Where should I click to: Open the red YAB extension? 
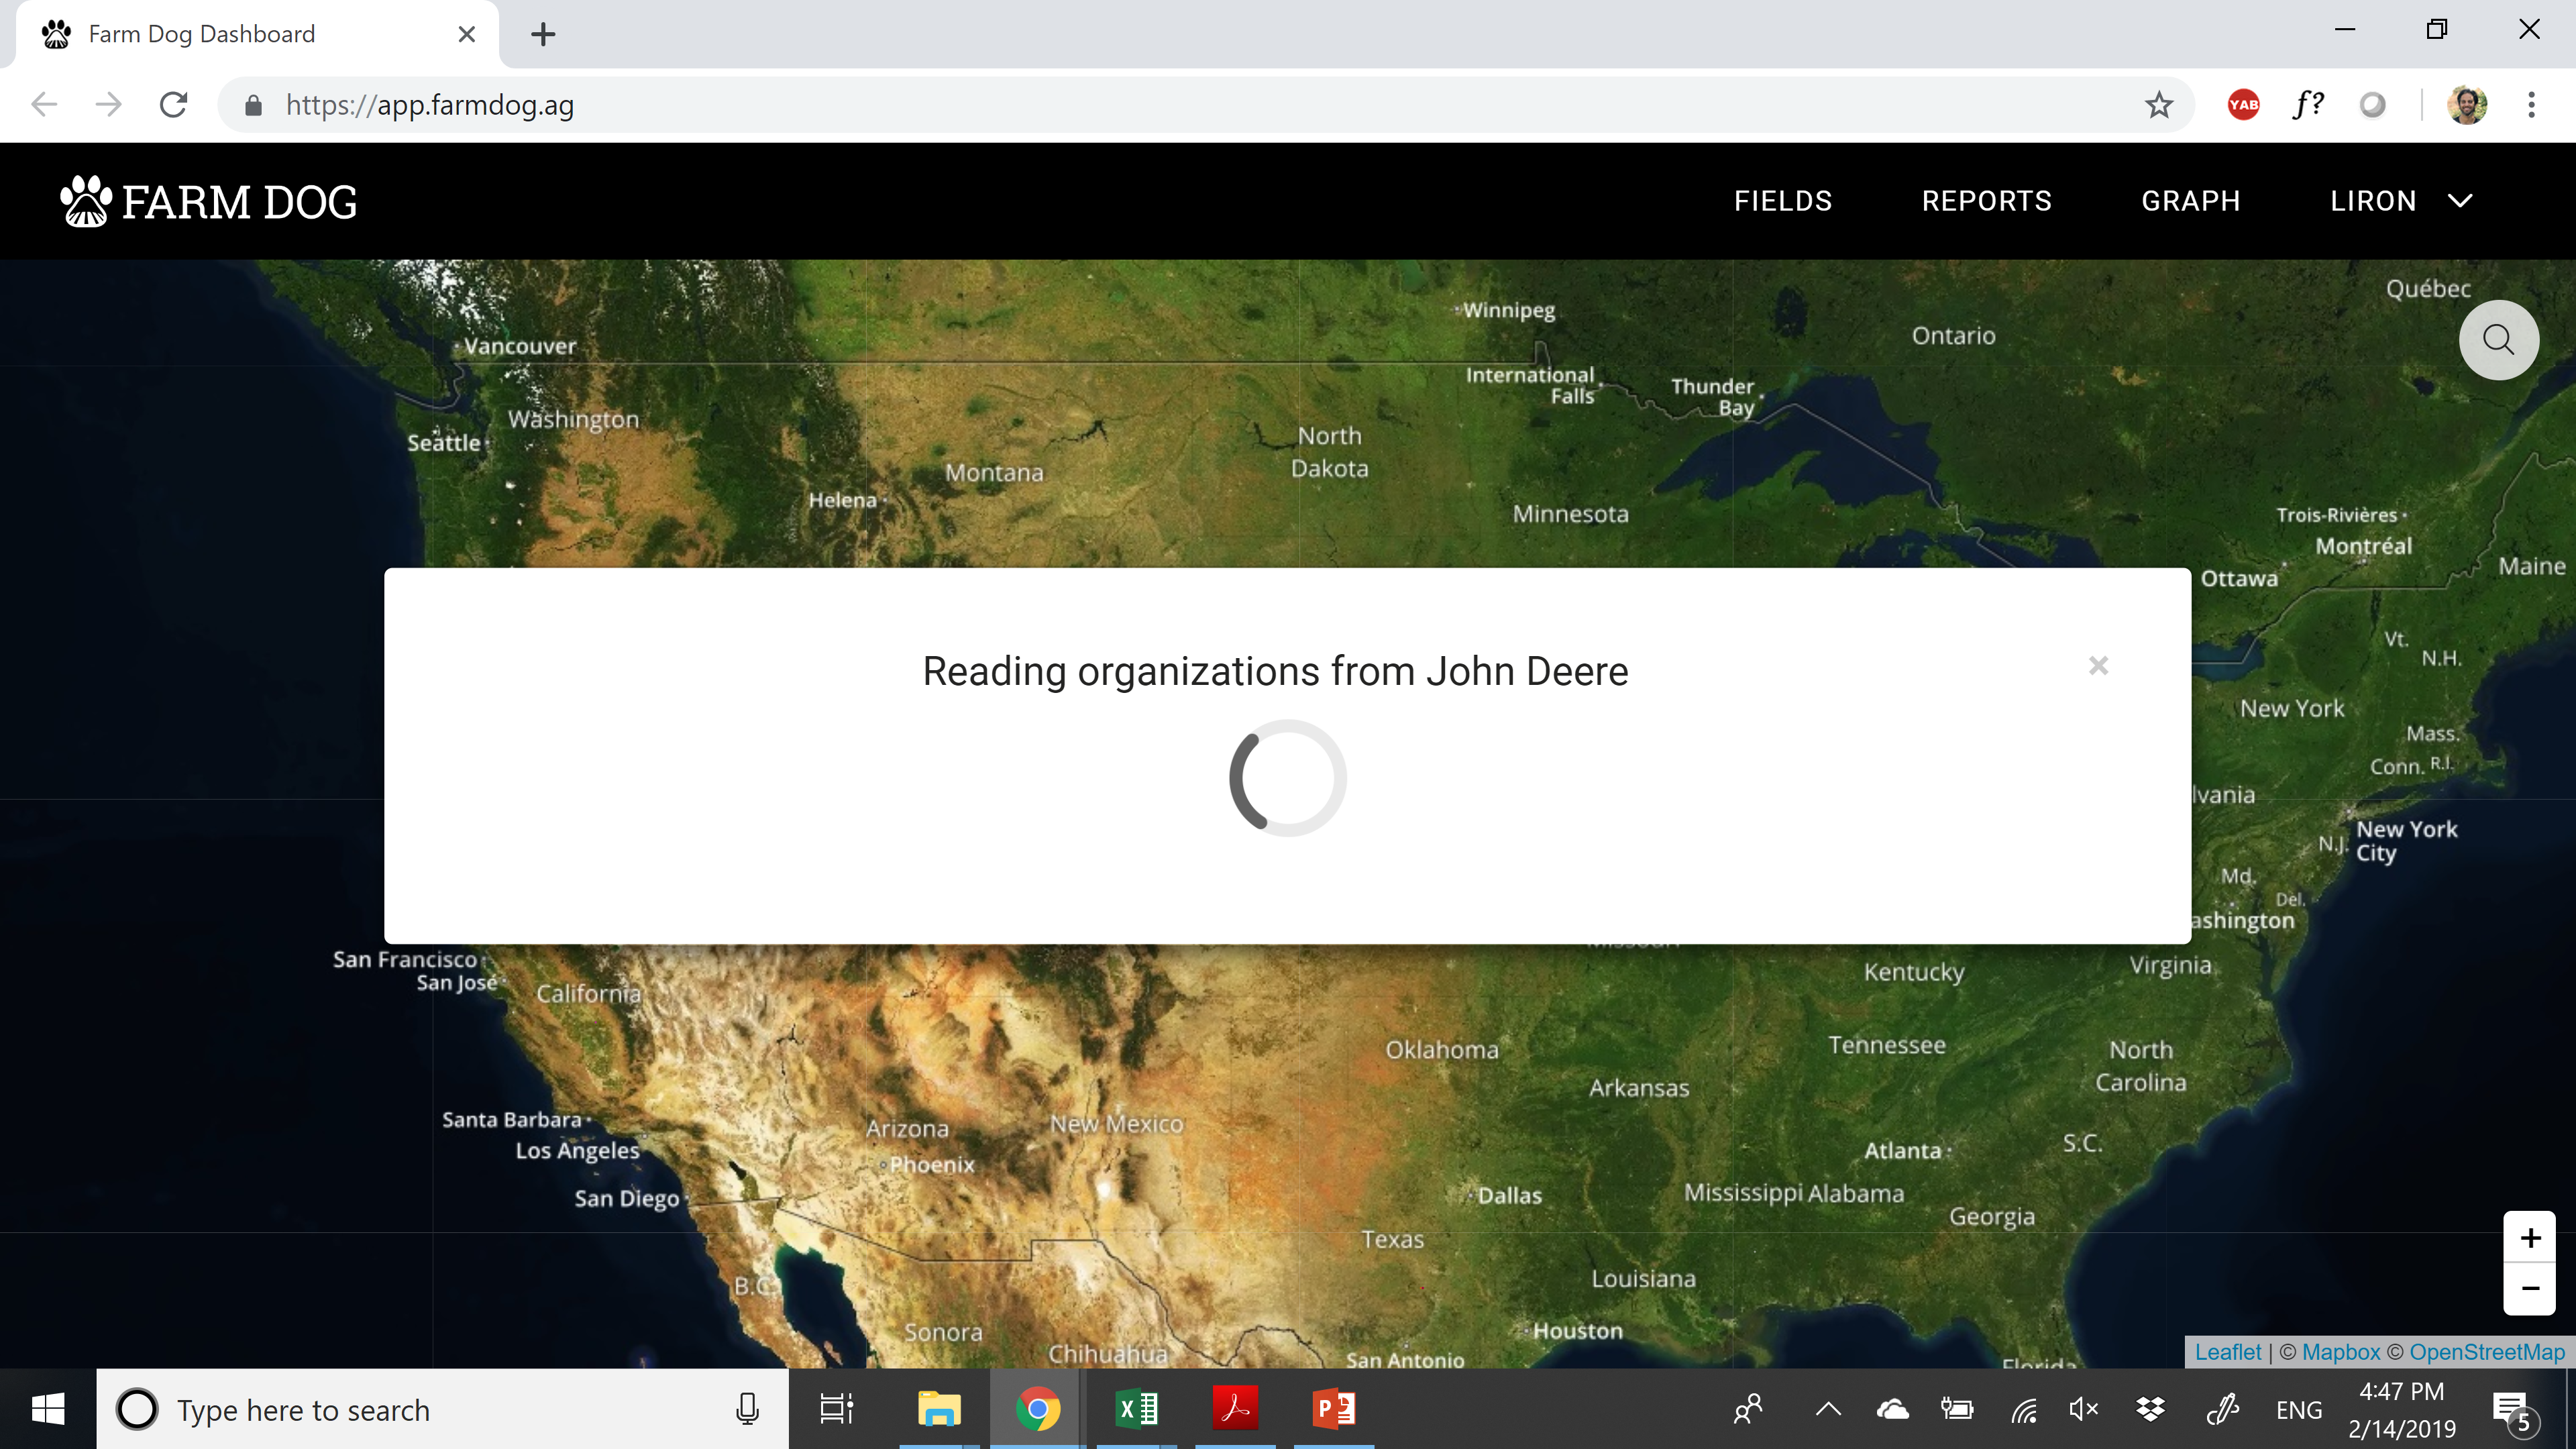click(2243, 104)
